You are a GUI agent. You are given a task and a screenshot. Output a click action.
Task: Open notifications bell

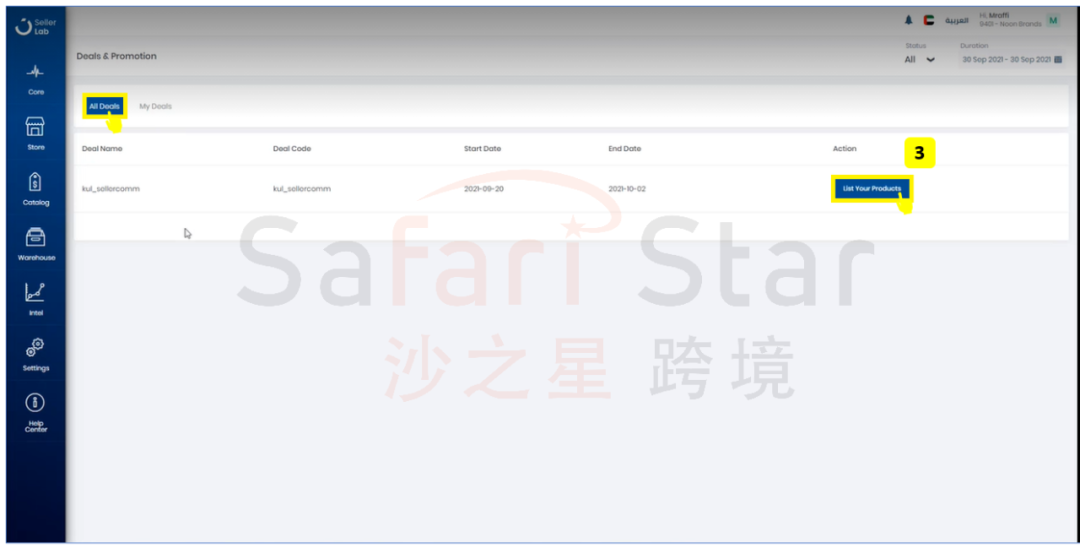point(908,21)
